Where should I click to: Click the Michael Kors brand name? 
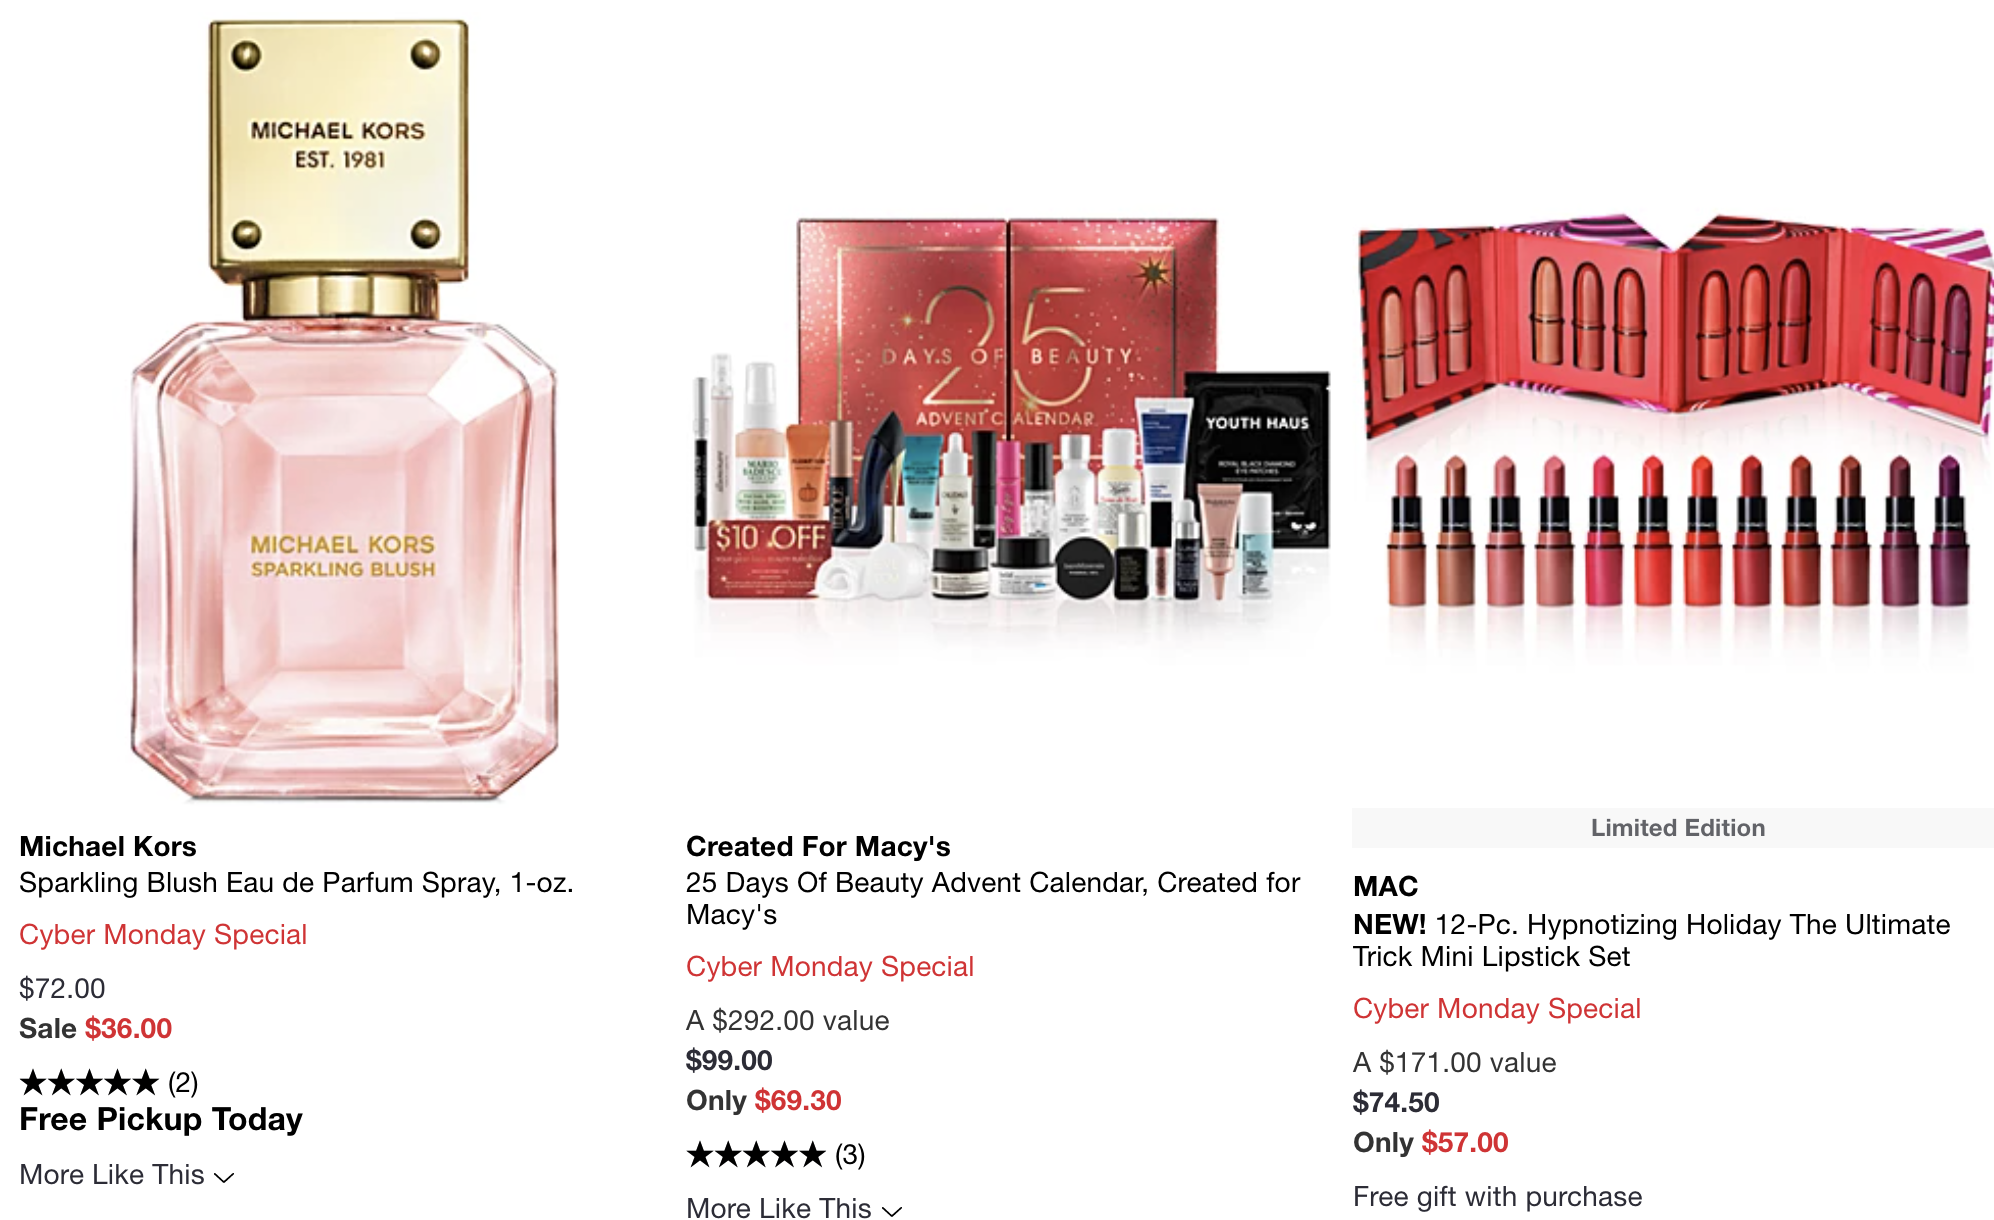point(108,846)
